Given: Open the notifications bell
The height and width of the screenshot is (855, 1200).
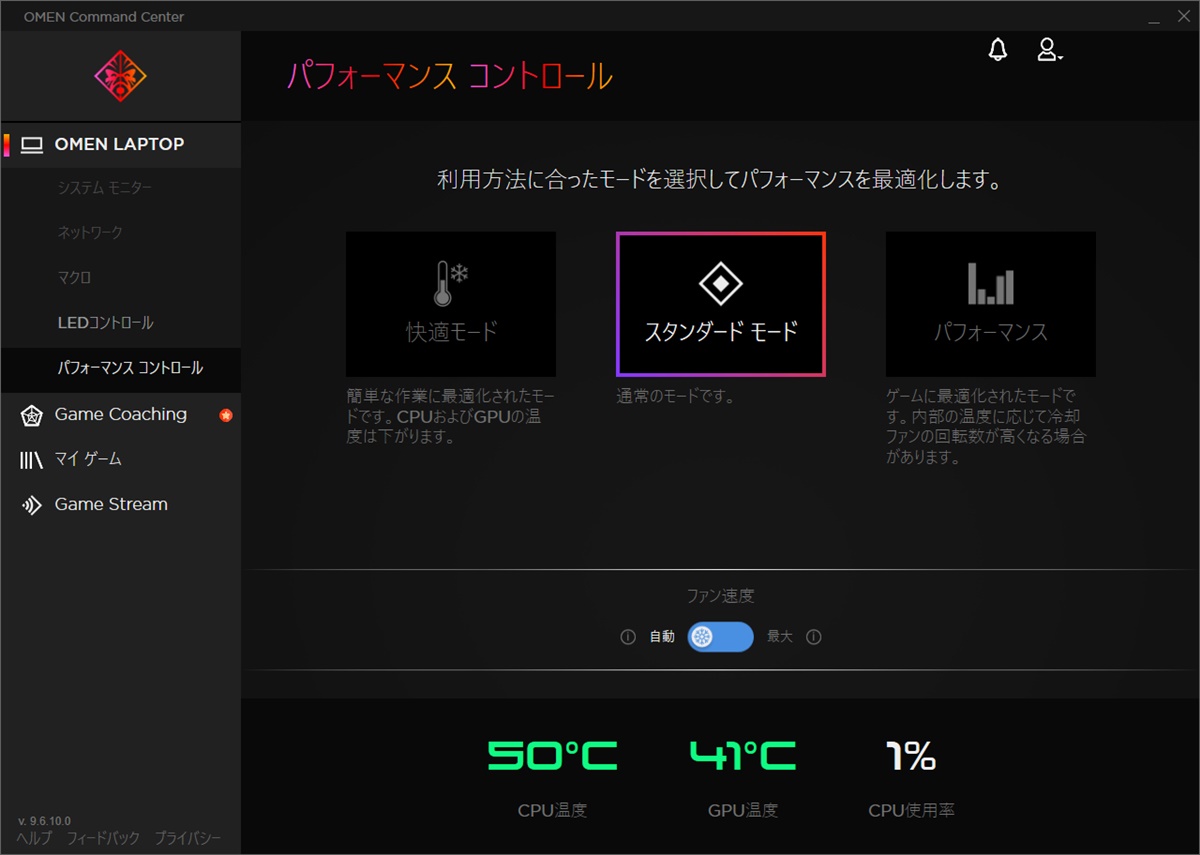Looking at the screenshot, I should pyautogui.click(x=997, y=50).
